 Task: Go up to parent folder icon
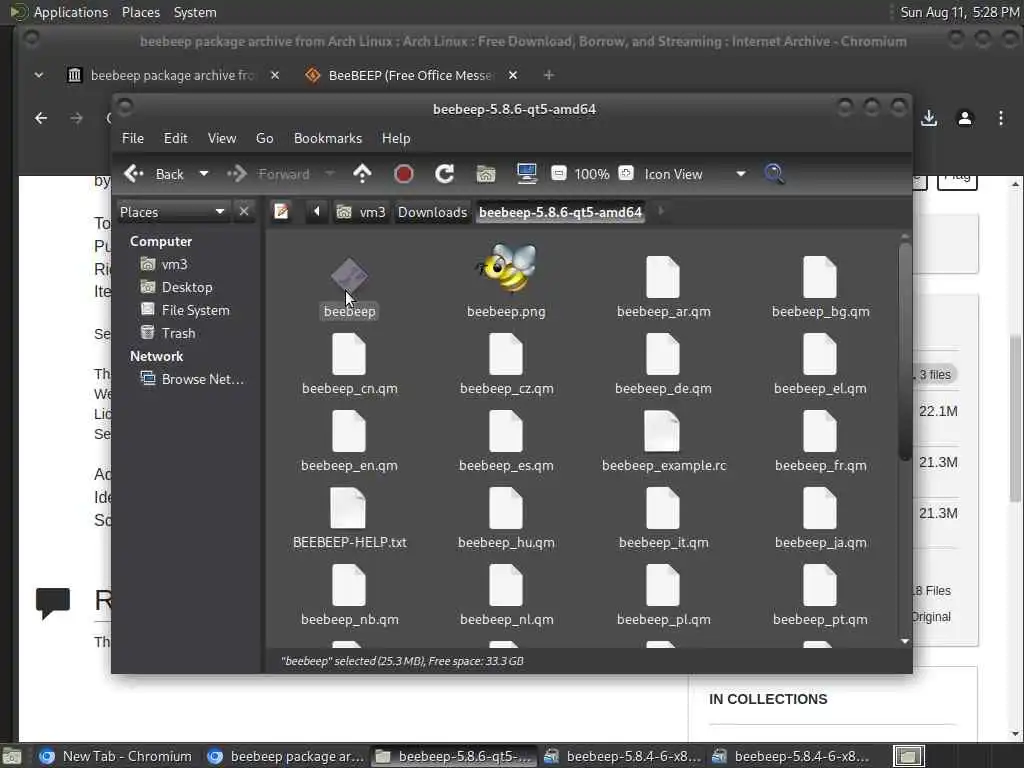[x=362, y=174]
